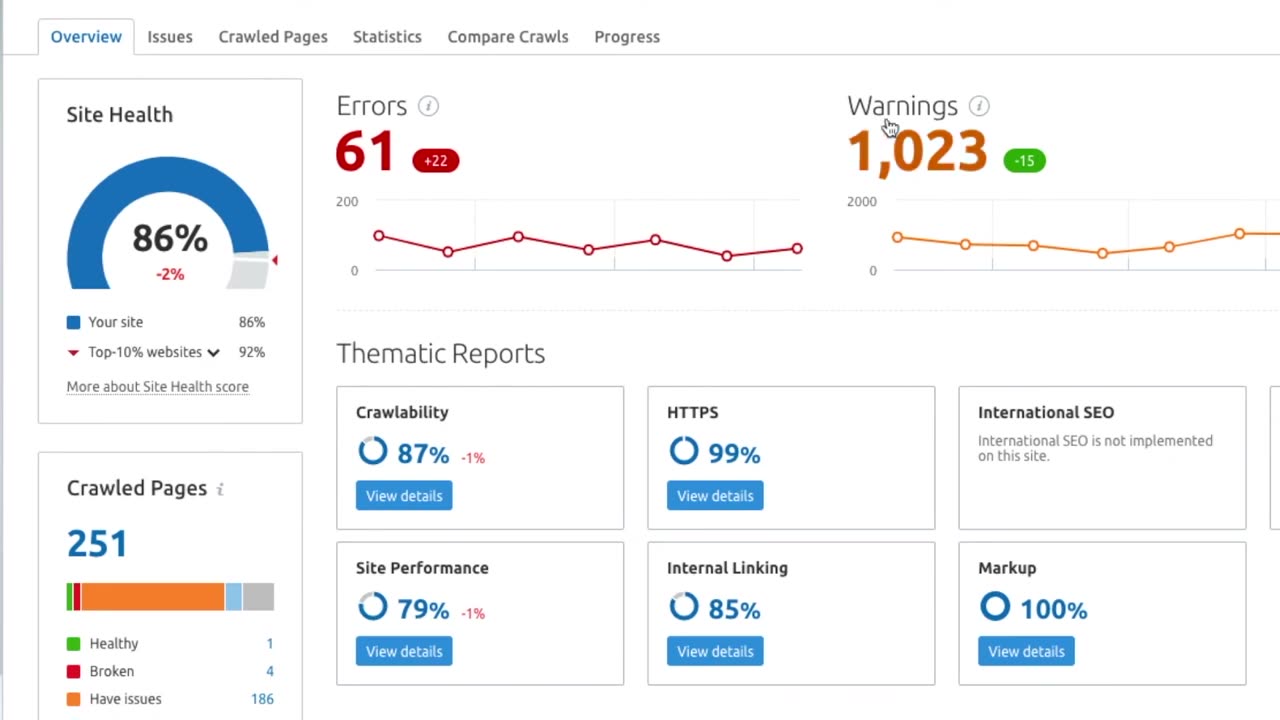Click the Crawled Pages info icon
The width and height of the screenshot is (1280, 720).
click(220, 489)
